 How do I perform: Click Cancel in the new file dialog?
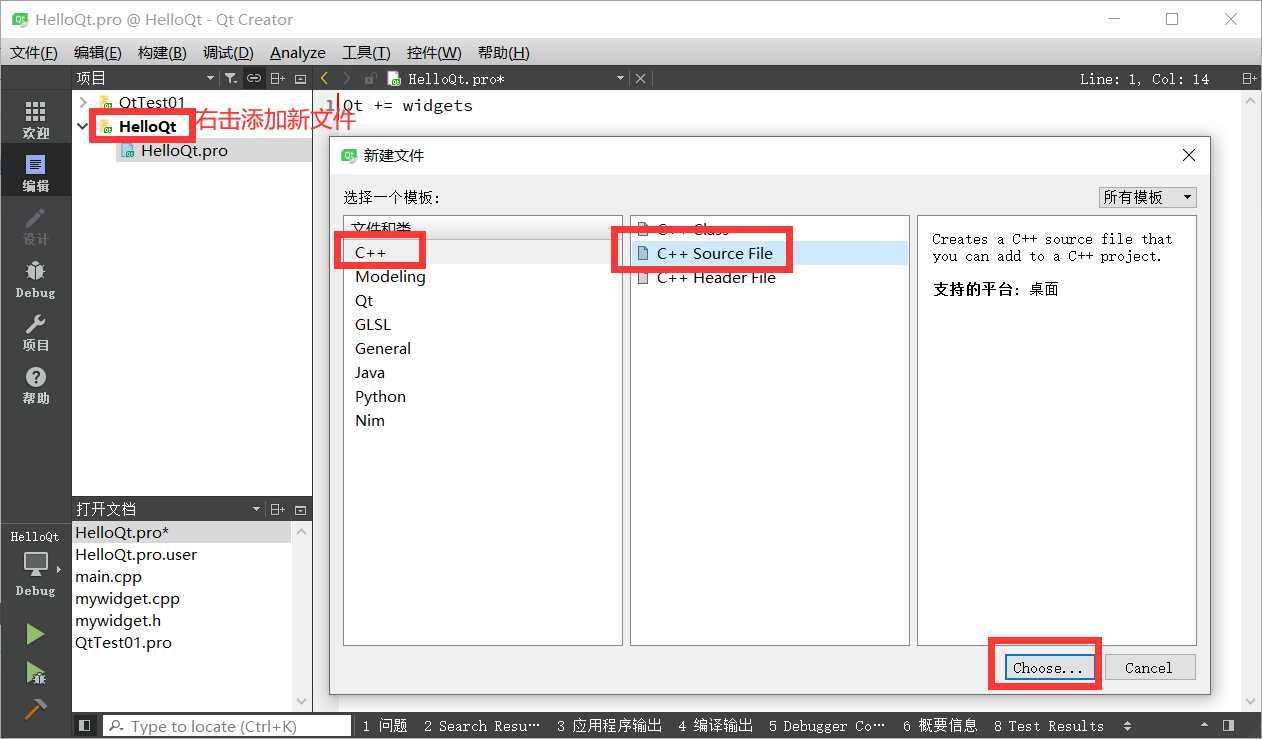[x=1148, y=668]
